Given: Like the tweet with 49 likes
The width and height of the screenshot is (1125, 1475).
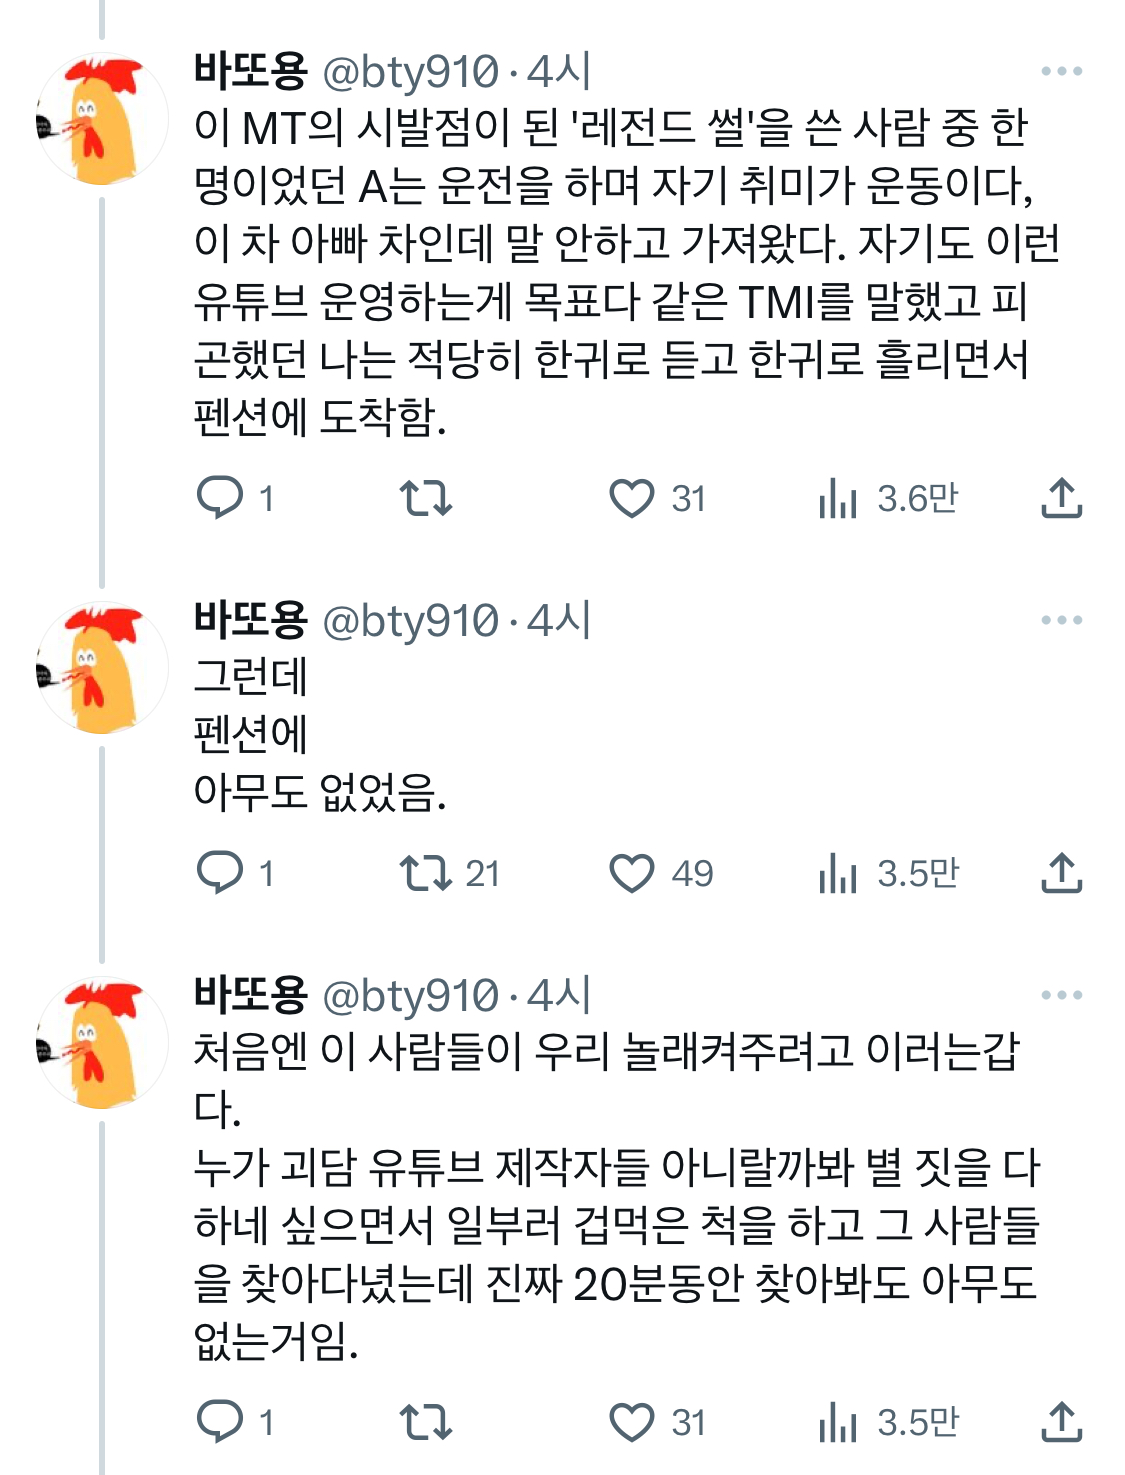Looking at the screenshot, I should tap(632, 872).
